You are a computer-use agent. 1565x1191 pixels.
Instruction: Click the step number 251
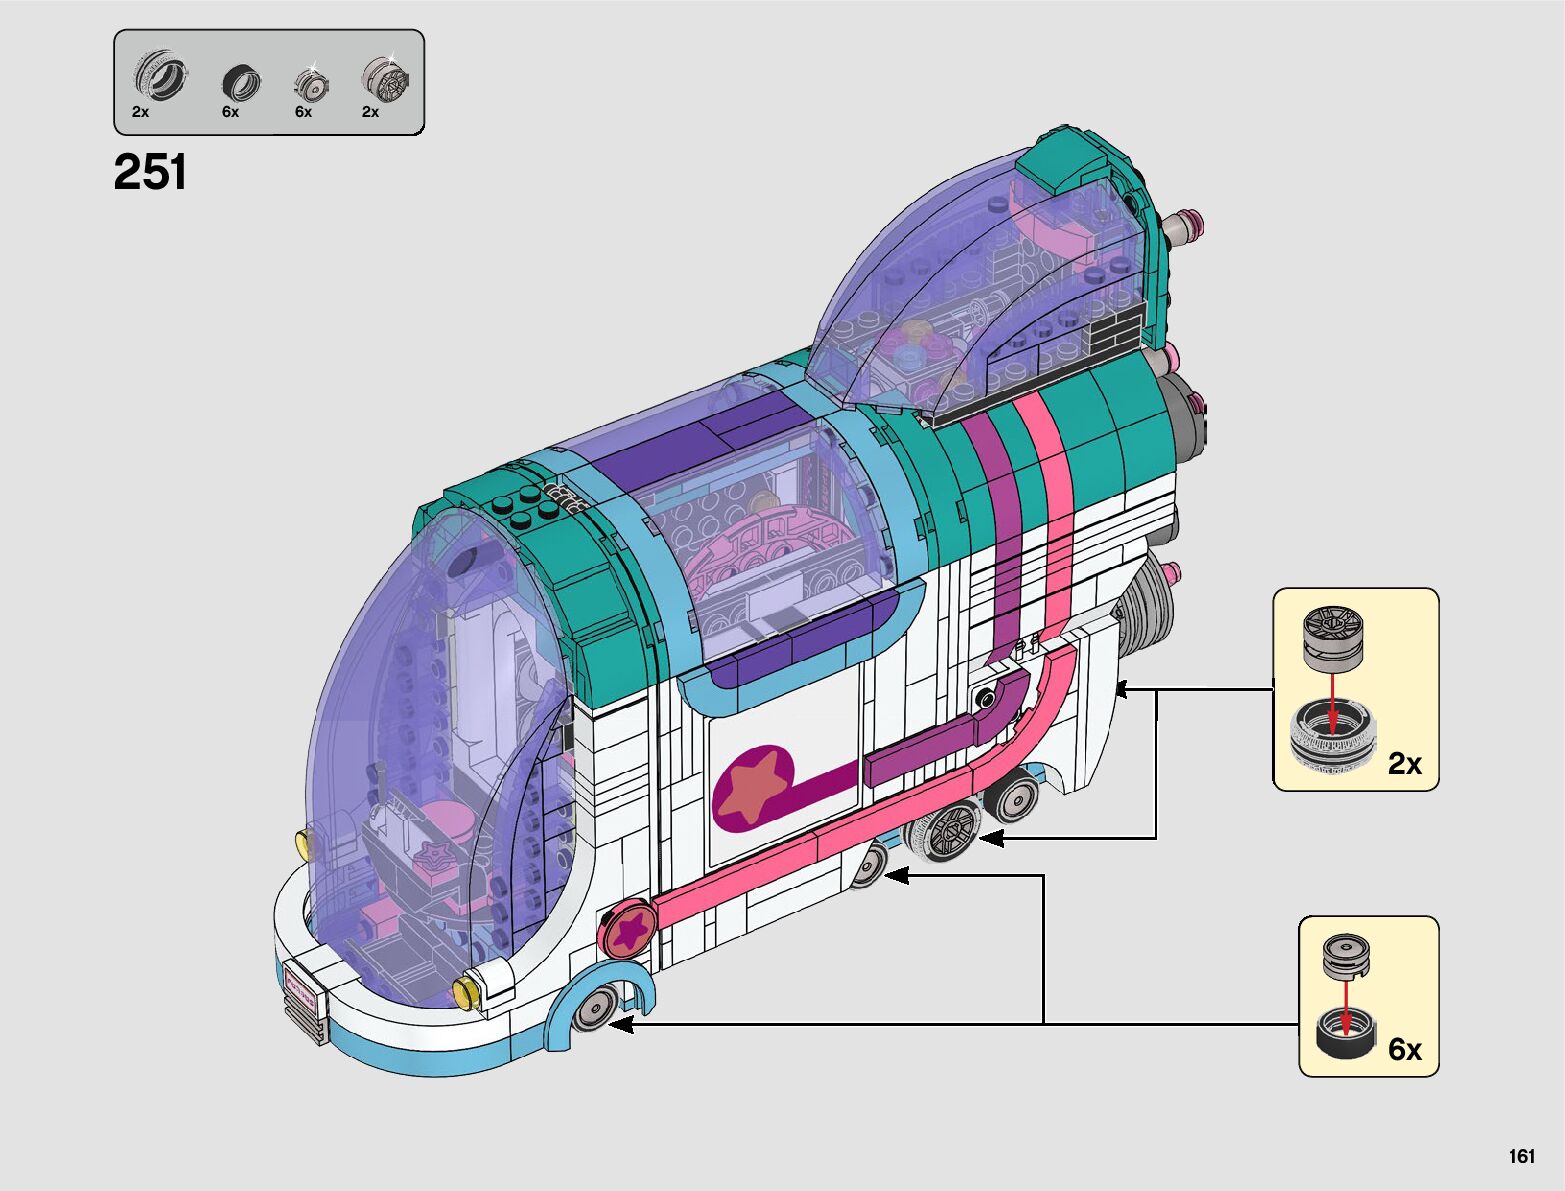[150, 172]
